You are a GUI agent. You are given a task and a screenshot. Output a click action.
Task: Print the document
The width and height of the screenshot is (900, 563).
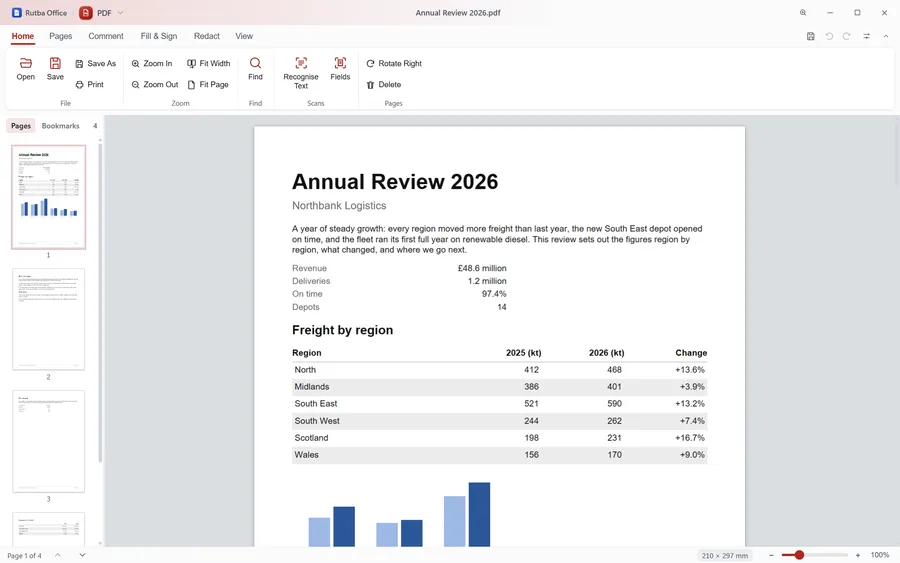pyautogui.click(x=90, y=84)
